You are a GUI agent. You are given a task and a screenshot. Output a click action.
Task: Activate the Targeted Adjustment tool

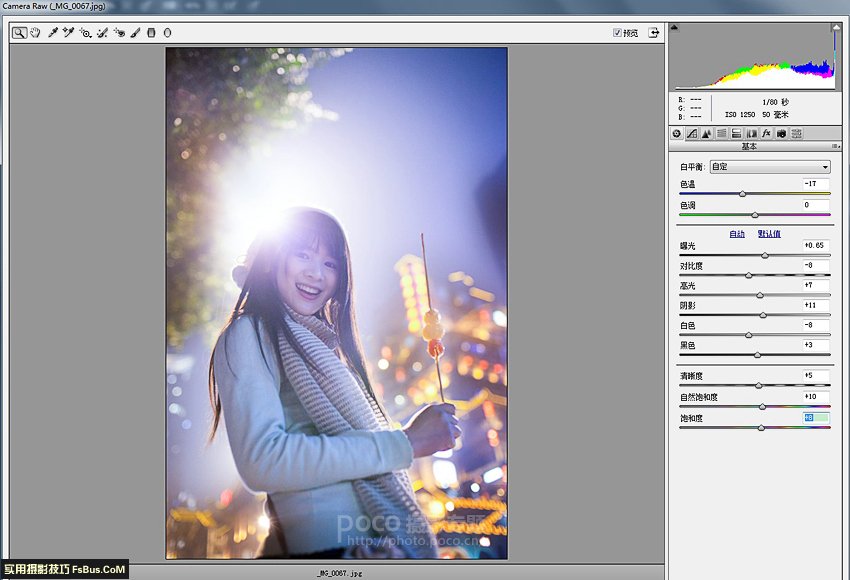(x=85, y=33)
